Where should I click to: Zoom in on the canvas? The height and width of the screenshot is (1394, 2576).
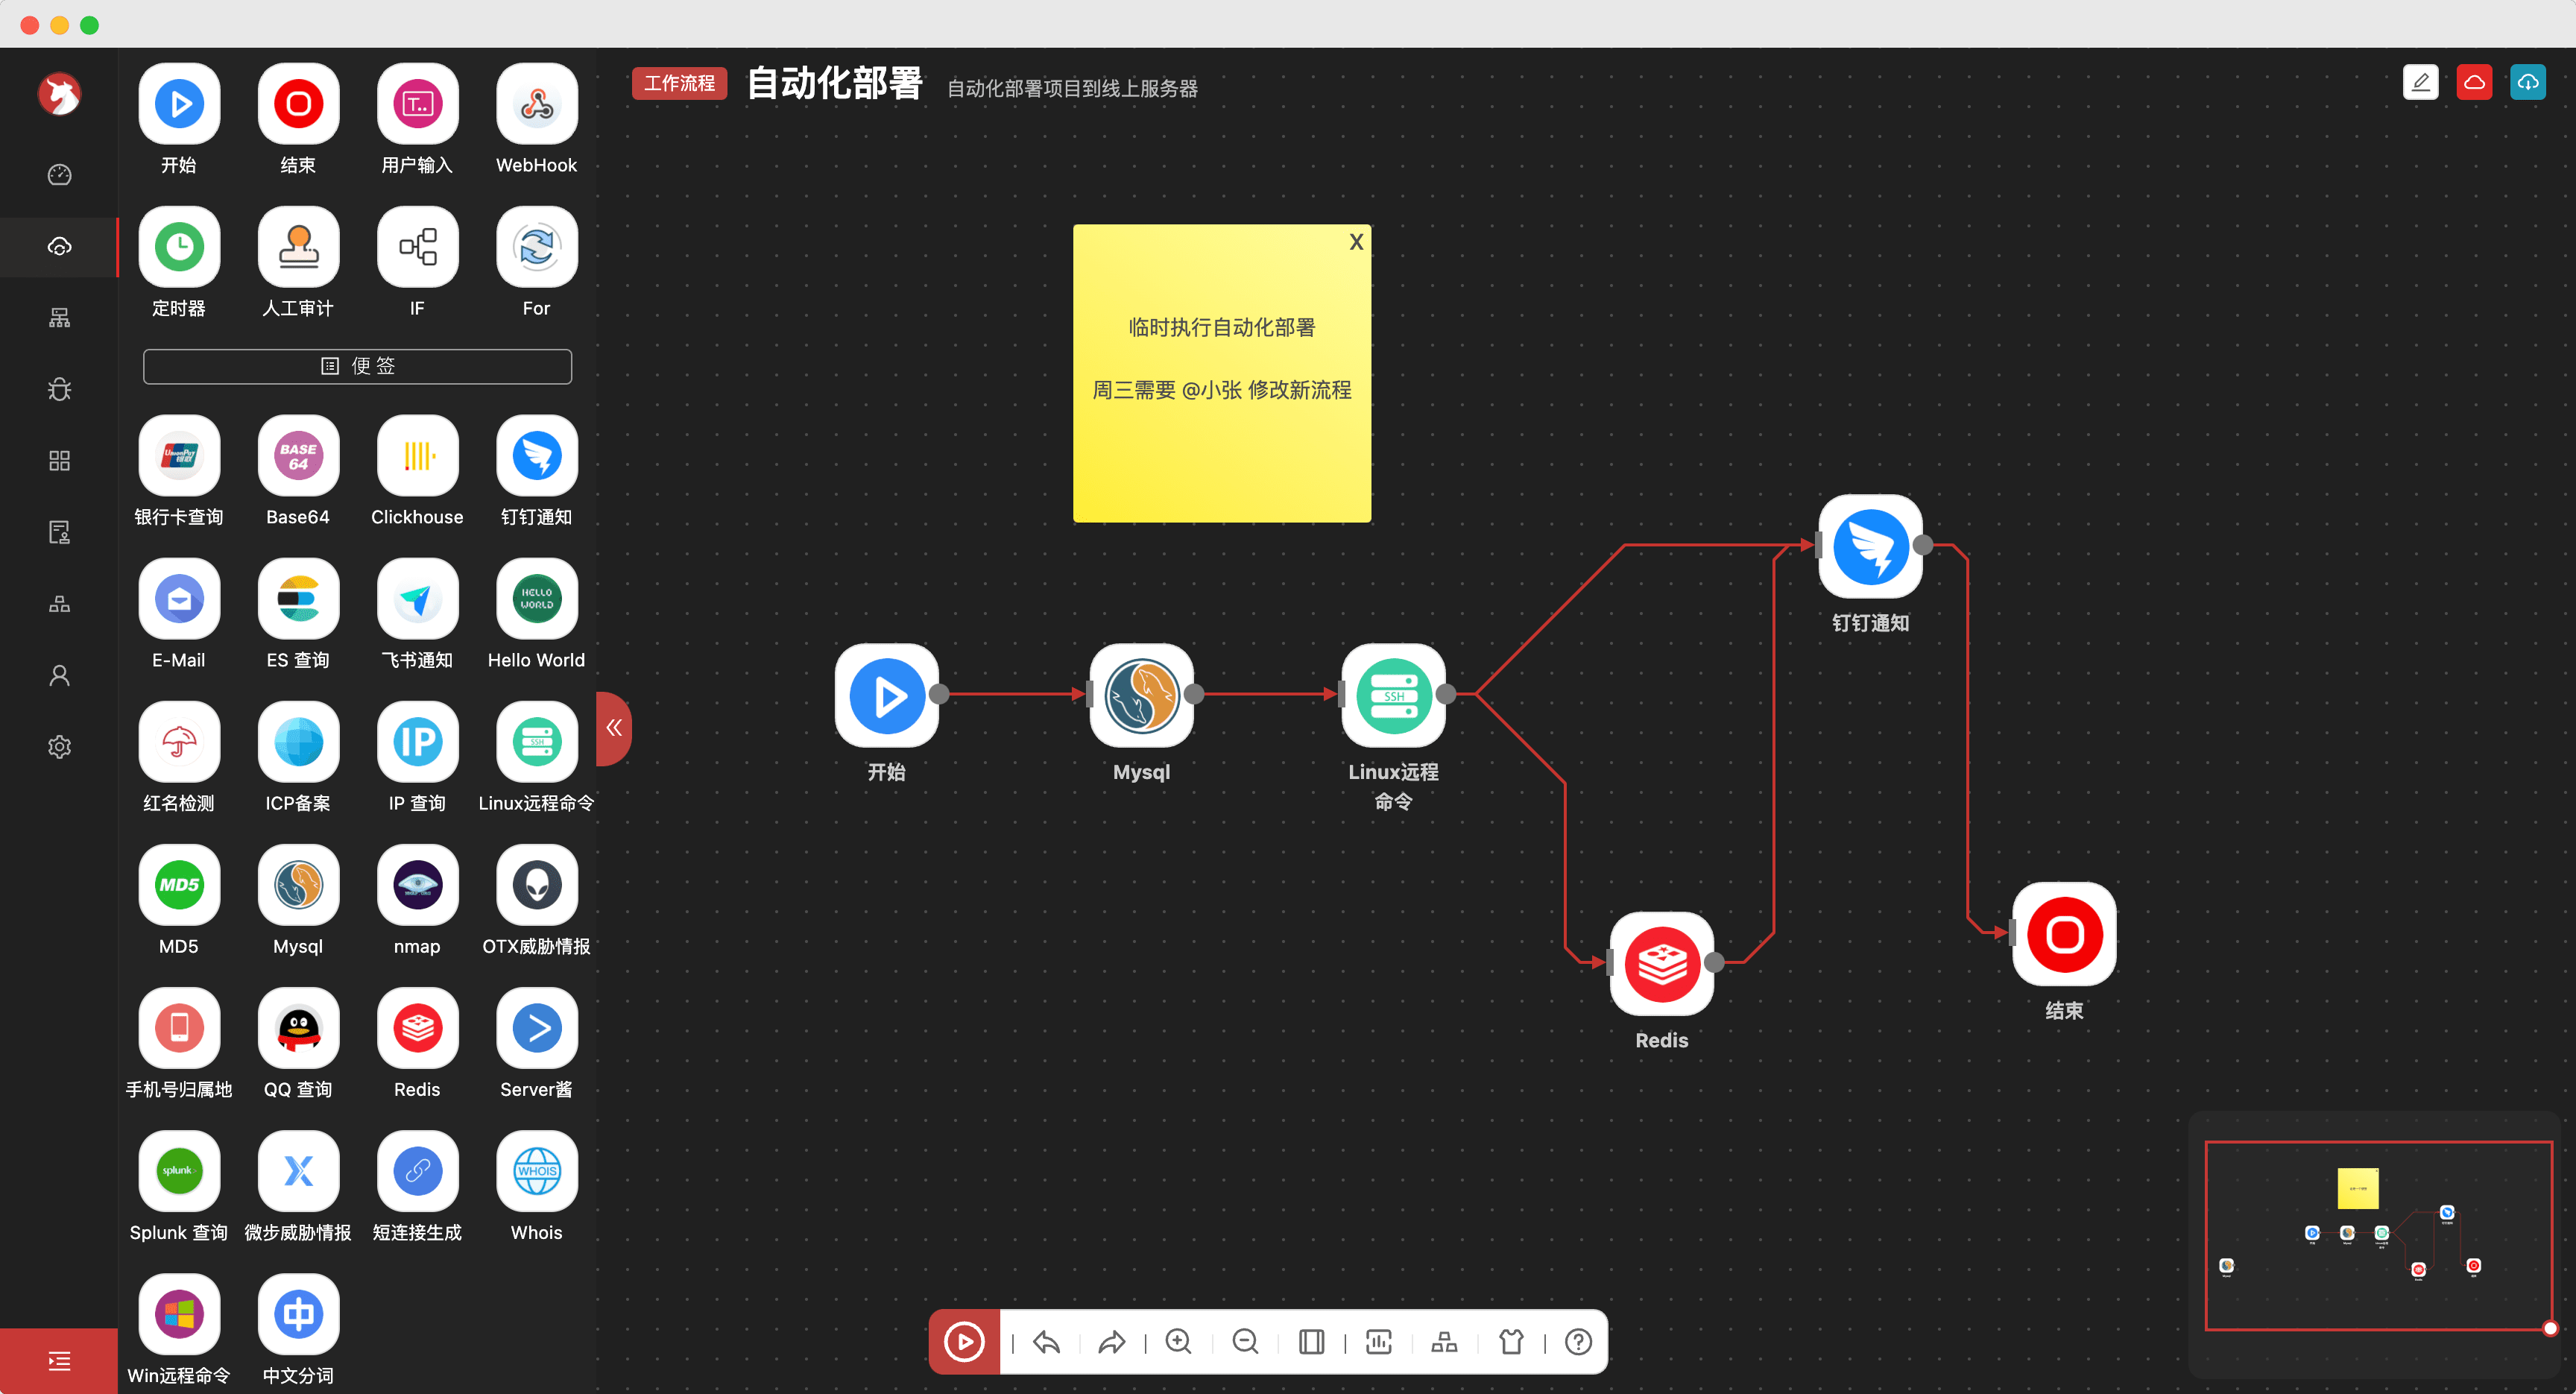(x=1178, y=1341)
